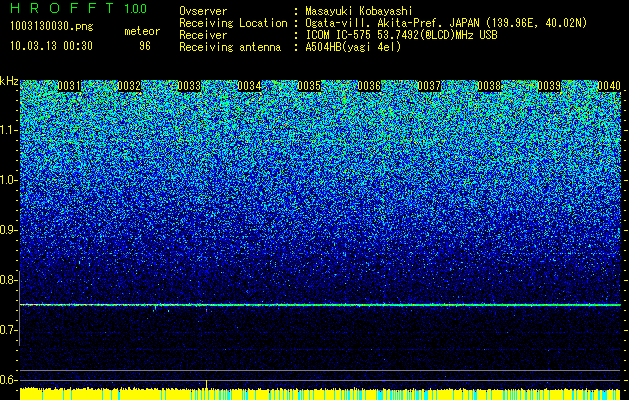629x400 pixels.
Task: Click the 0.9 frequency axis label
Action: point(8,230)
